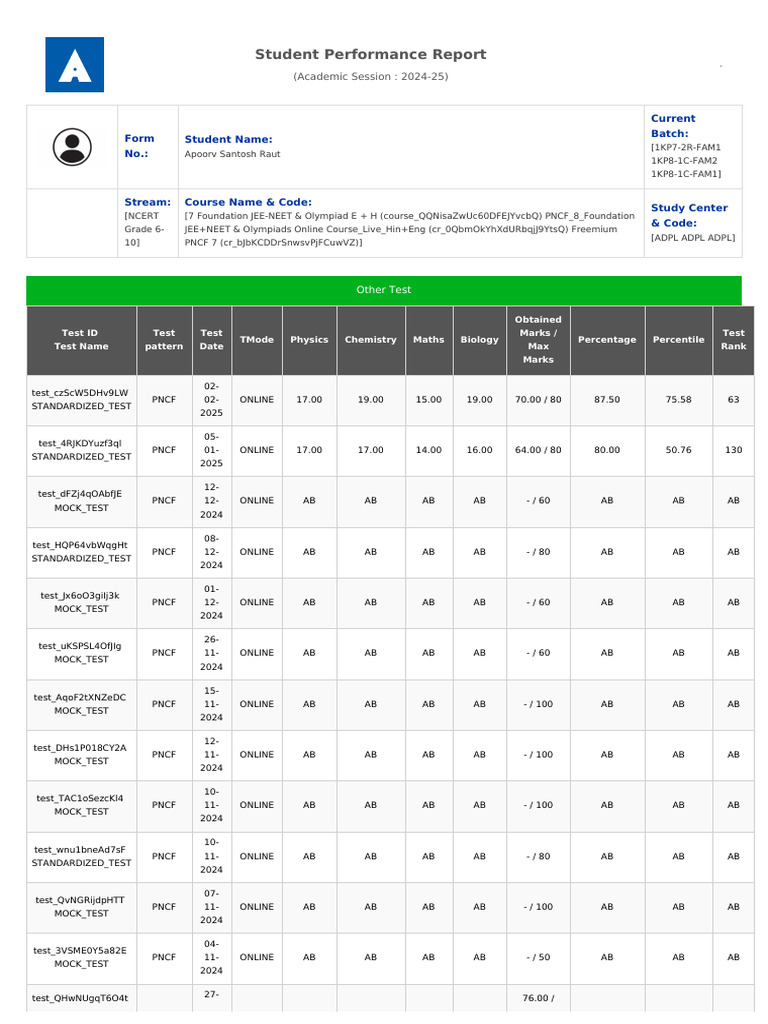Image resolution: width=768 pixels, height=1024 pixels.
Task: Click the Student Performance Report title
Action: (370, 54)
